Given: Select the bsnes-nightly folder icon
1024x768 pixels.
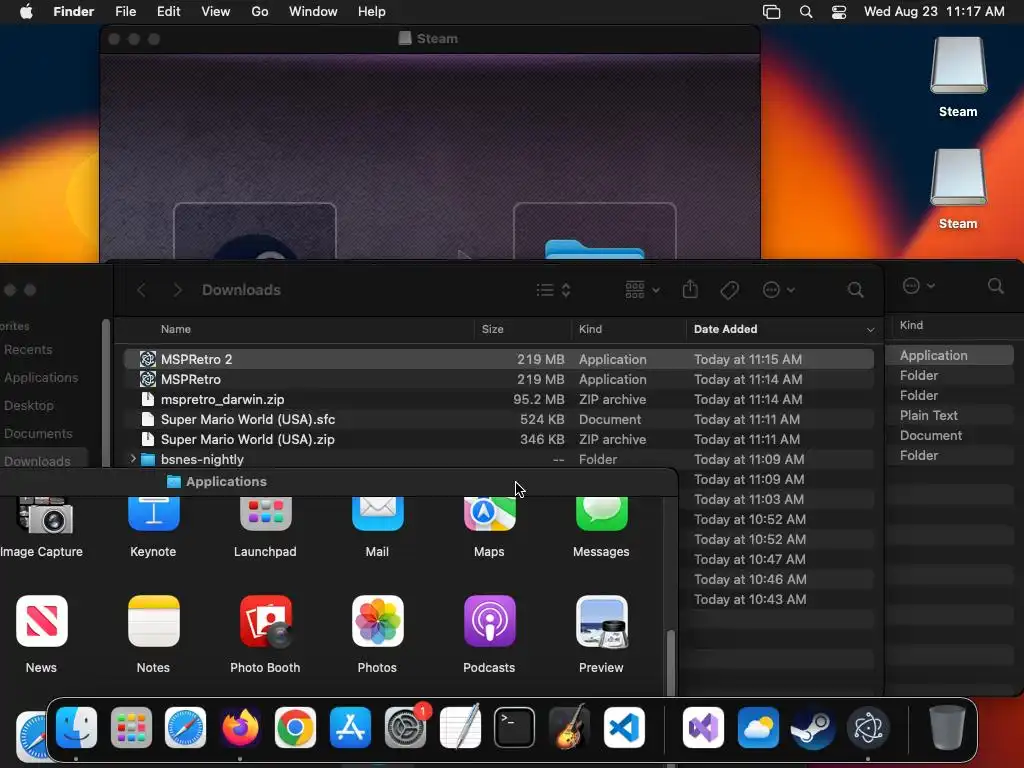Looking at the screenshot, I should point(148,460).
